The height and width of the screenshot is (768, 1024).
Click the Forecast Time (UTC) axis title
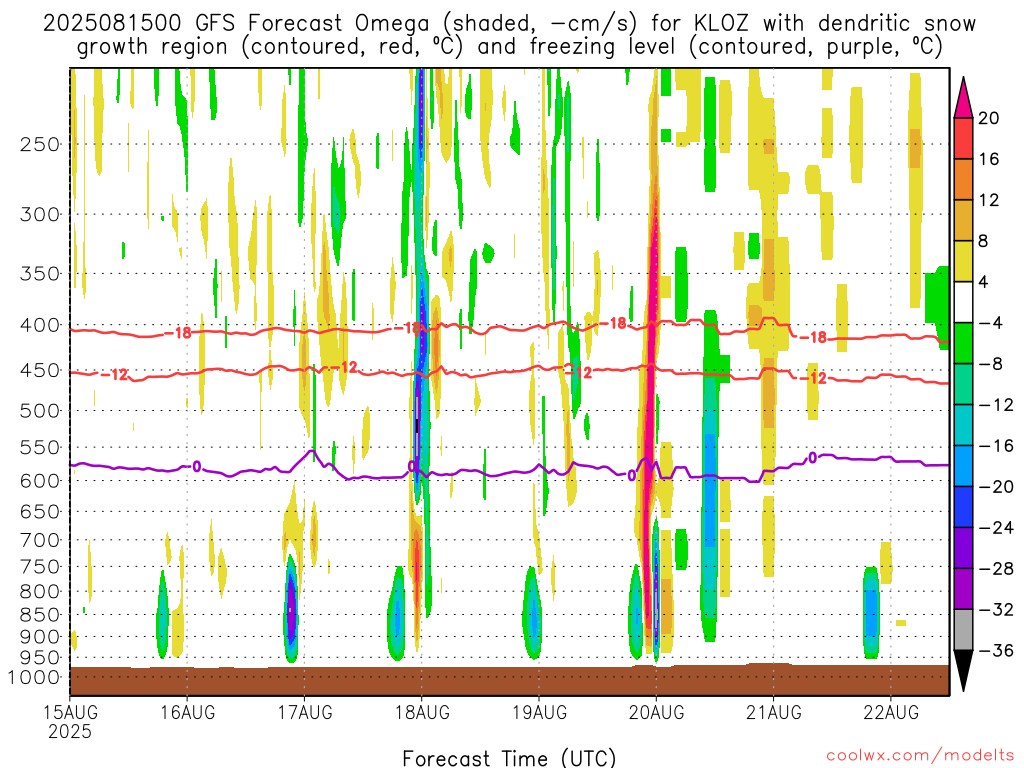(x=509, y=758)
